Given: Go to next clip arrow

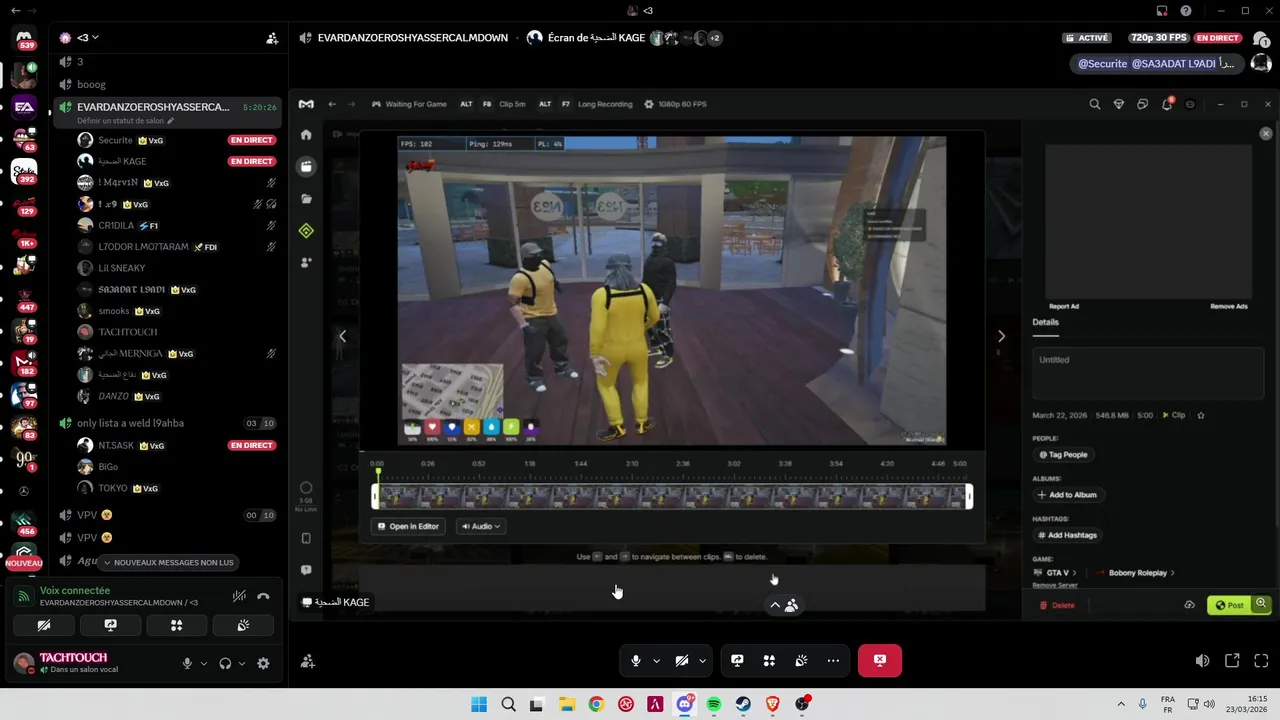Looking at the screenshot, I should 1001,336.
